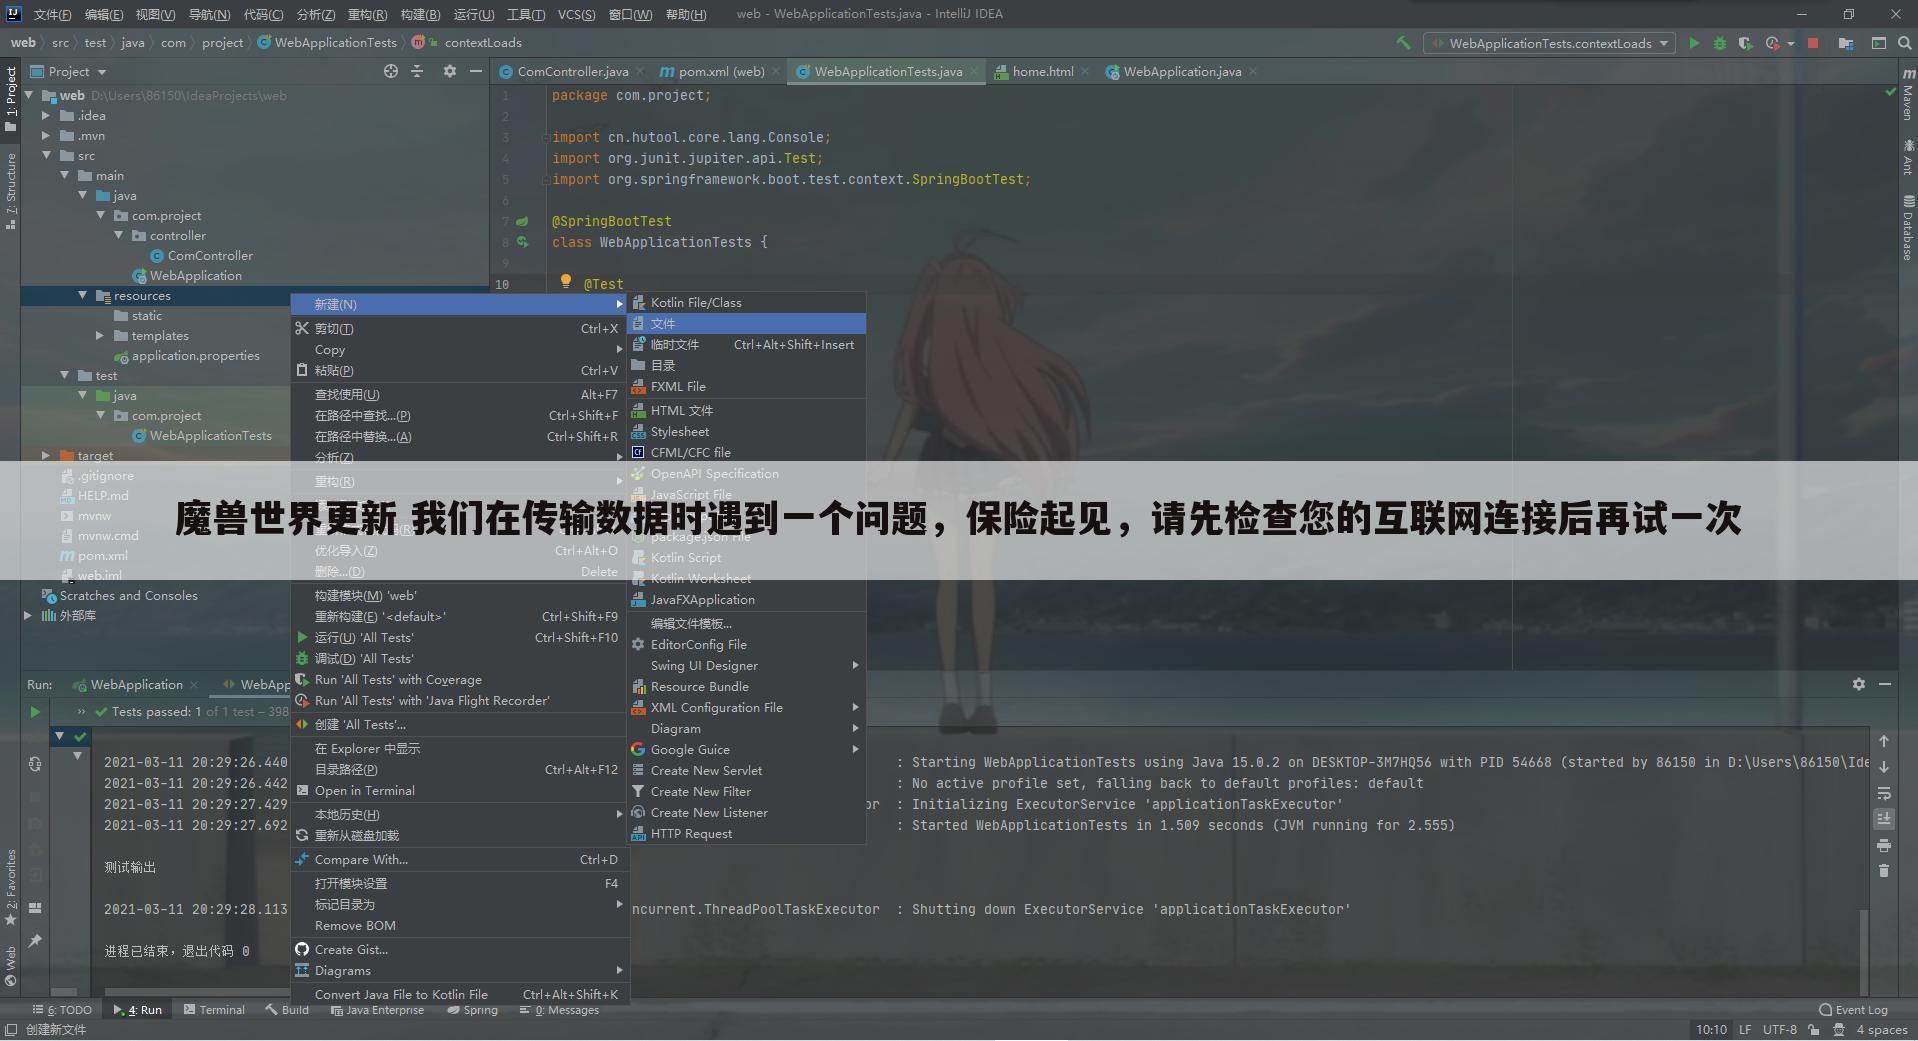Choose Open in Terminal menu entry

[459, 791]
